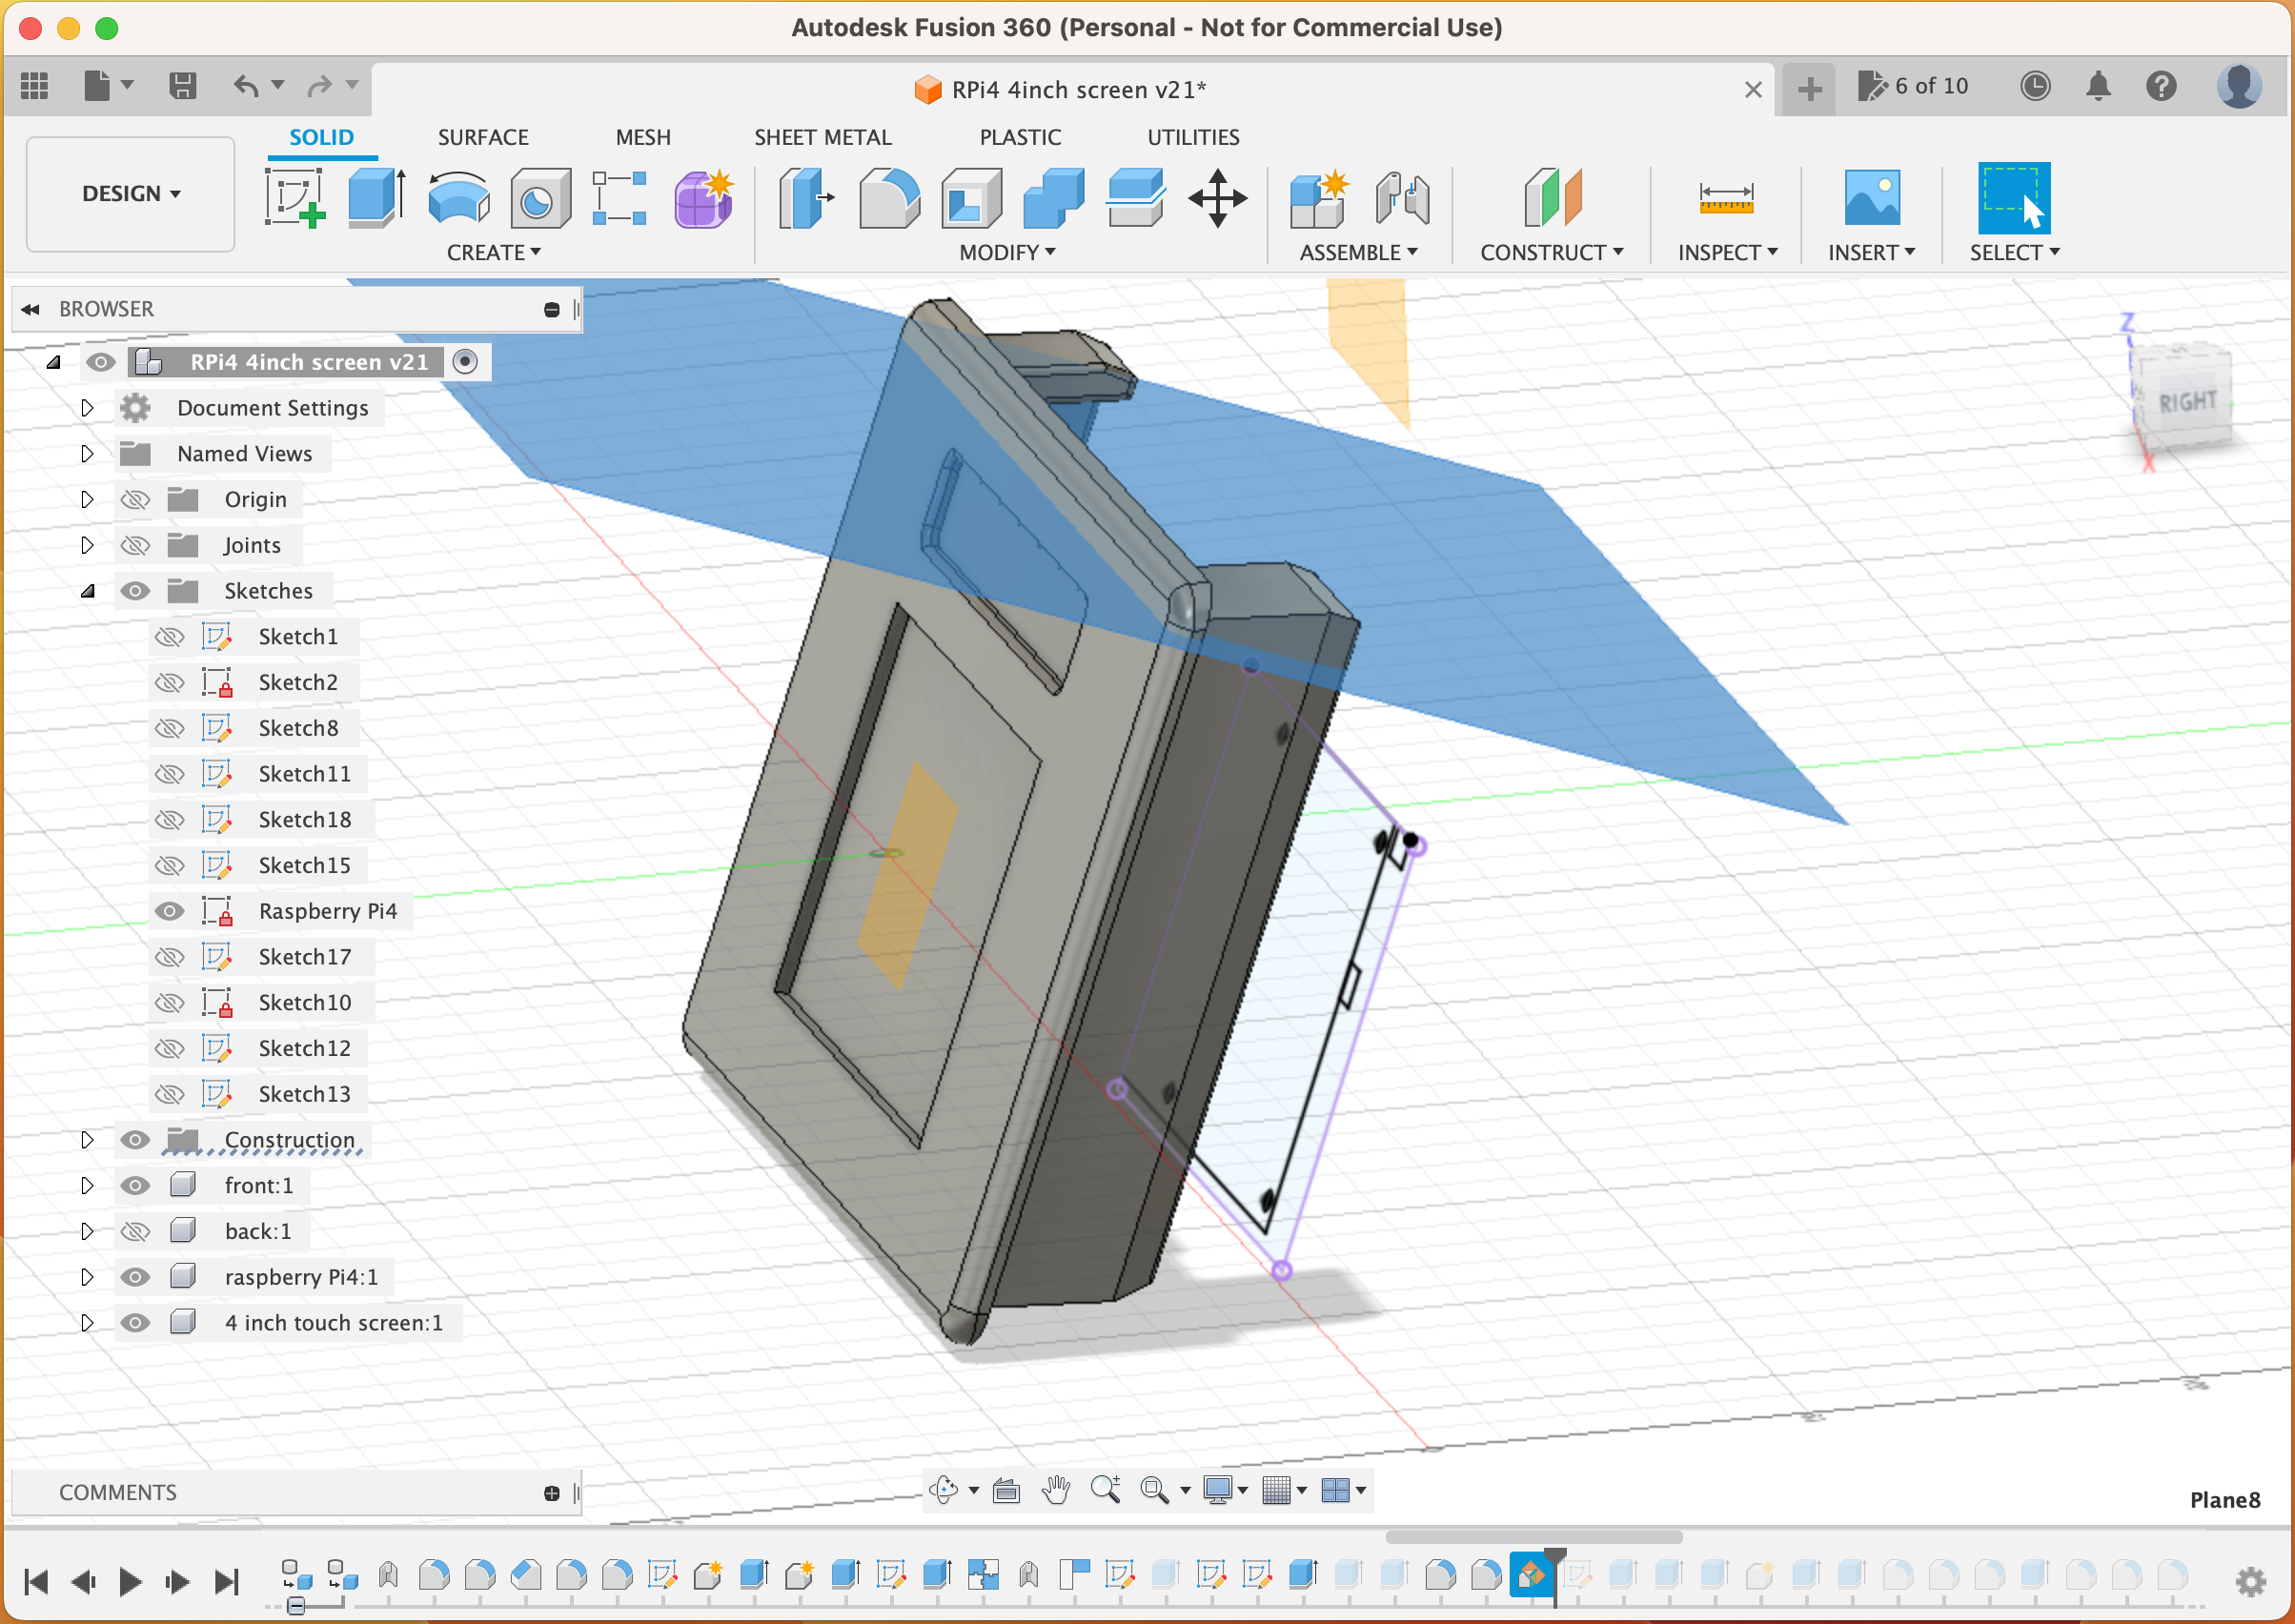The height and width of the screenshot is (1624, 2295).
Task: Click the Create Sketch tool icon
Action: 295,197
